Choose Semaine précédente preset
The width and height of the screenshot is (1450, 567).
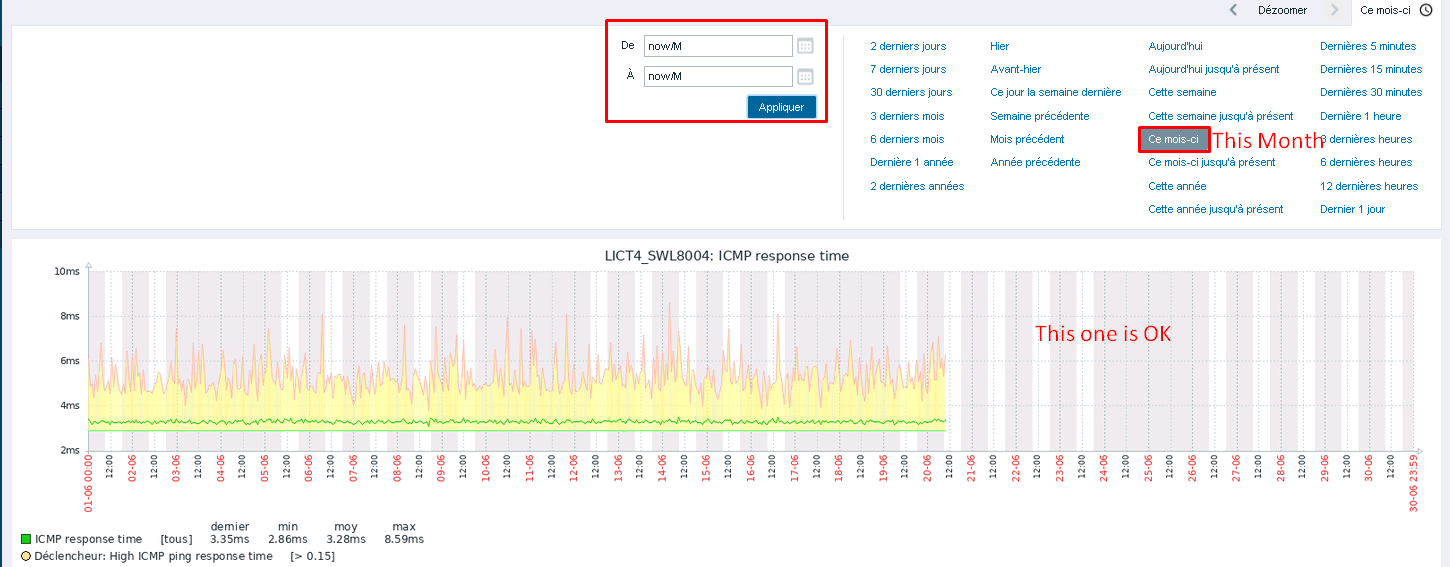click(1040, 116)
